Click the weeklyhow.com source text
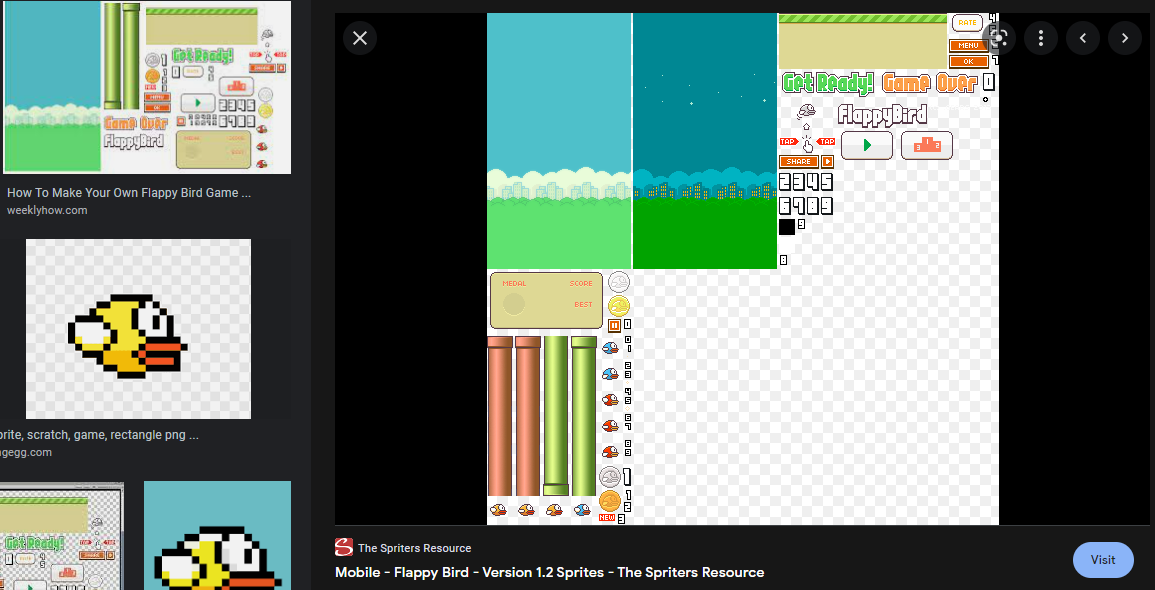Screen dimensions: 1155x590 (47, 211)
